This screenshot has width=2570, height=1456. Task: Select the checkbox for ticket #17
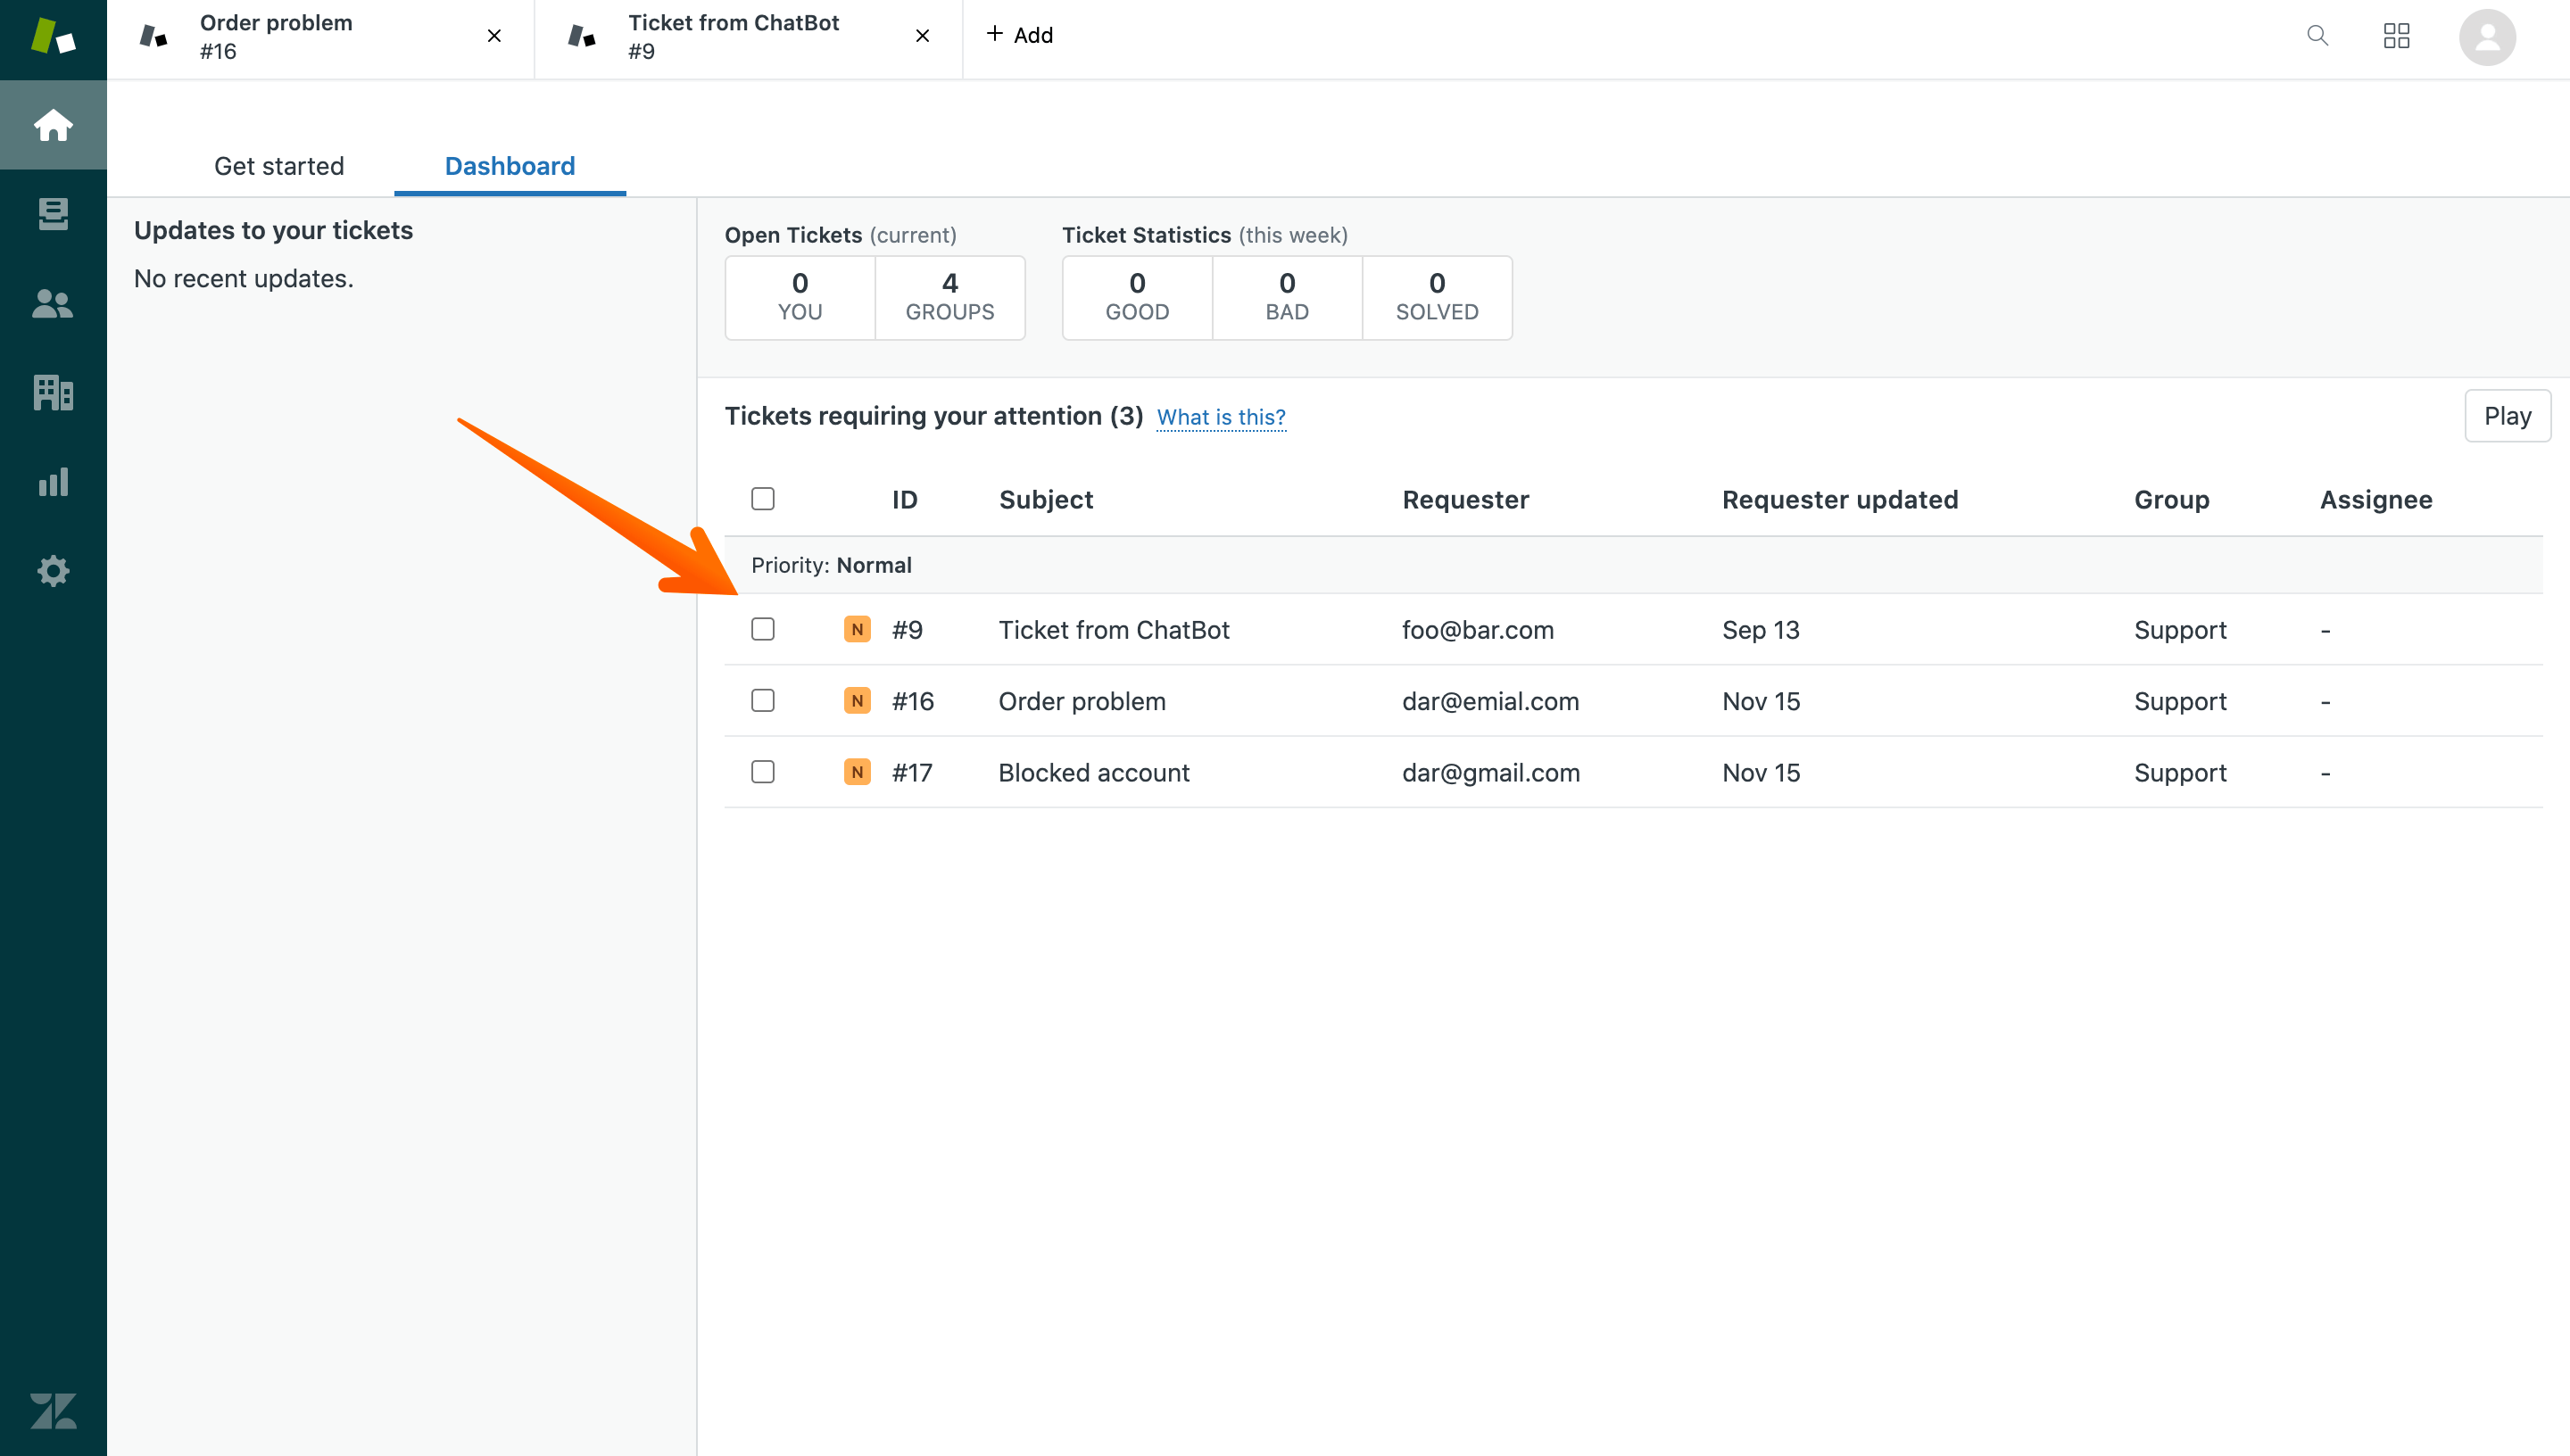point(763,772)
